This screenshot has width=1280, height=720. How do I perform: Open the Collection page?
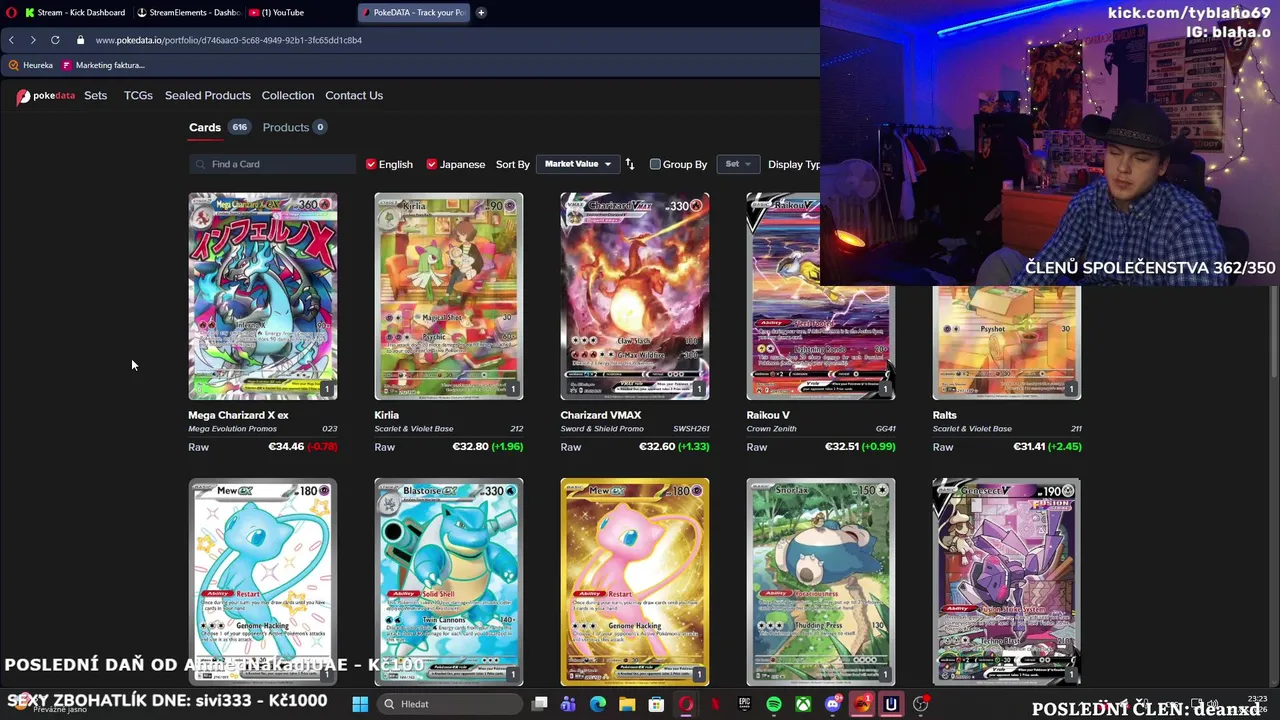pos(288,95)
